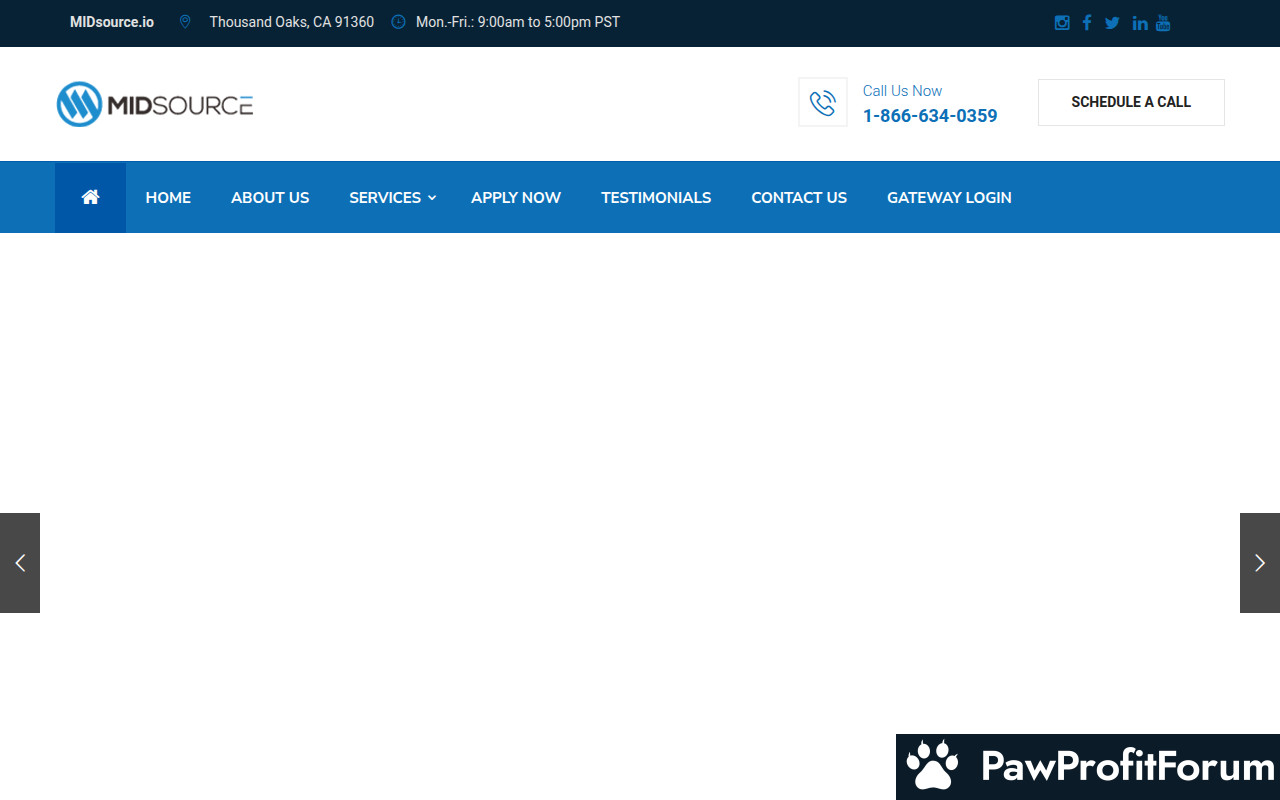Screen dimensions: 1280x800
Task: Click the Schedule a Call button
Action: point(1131,102)
